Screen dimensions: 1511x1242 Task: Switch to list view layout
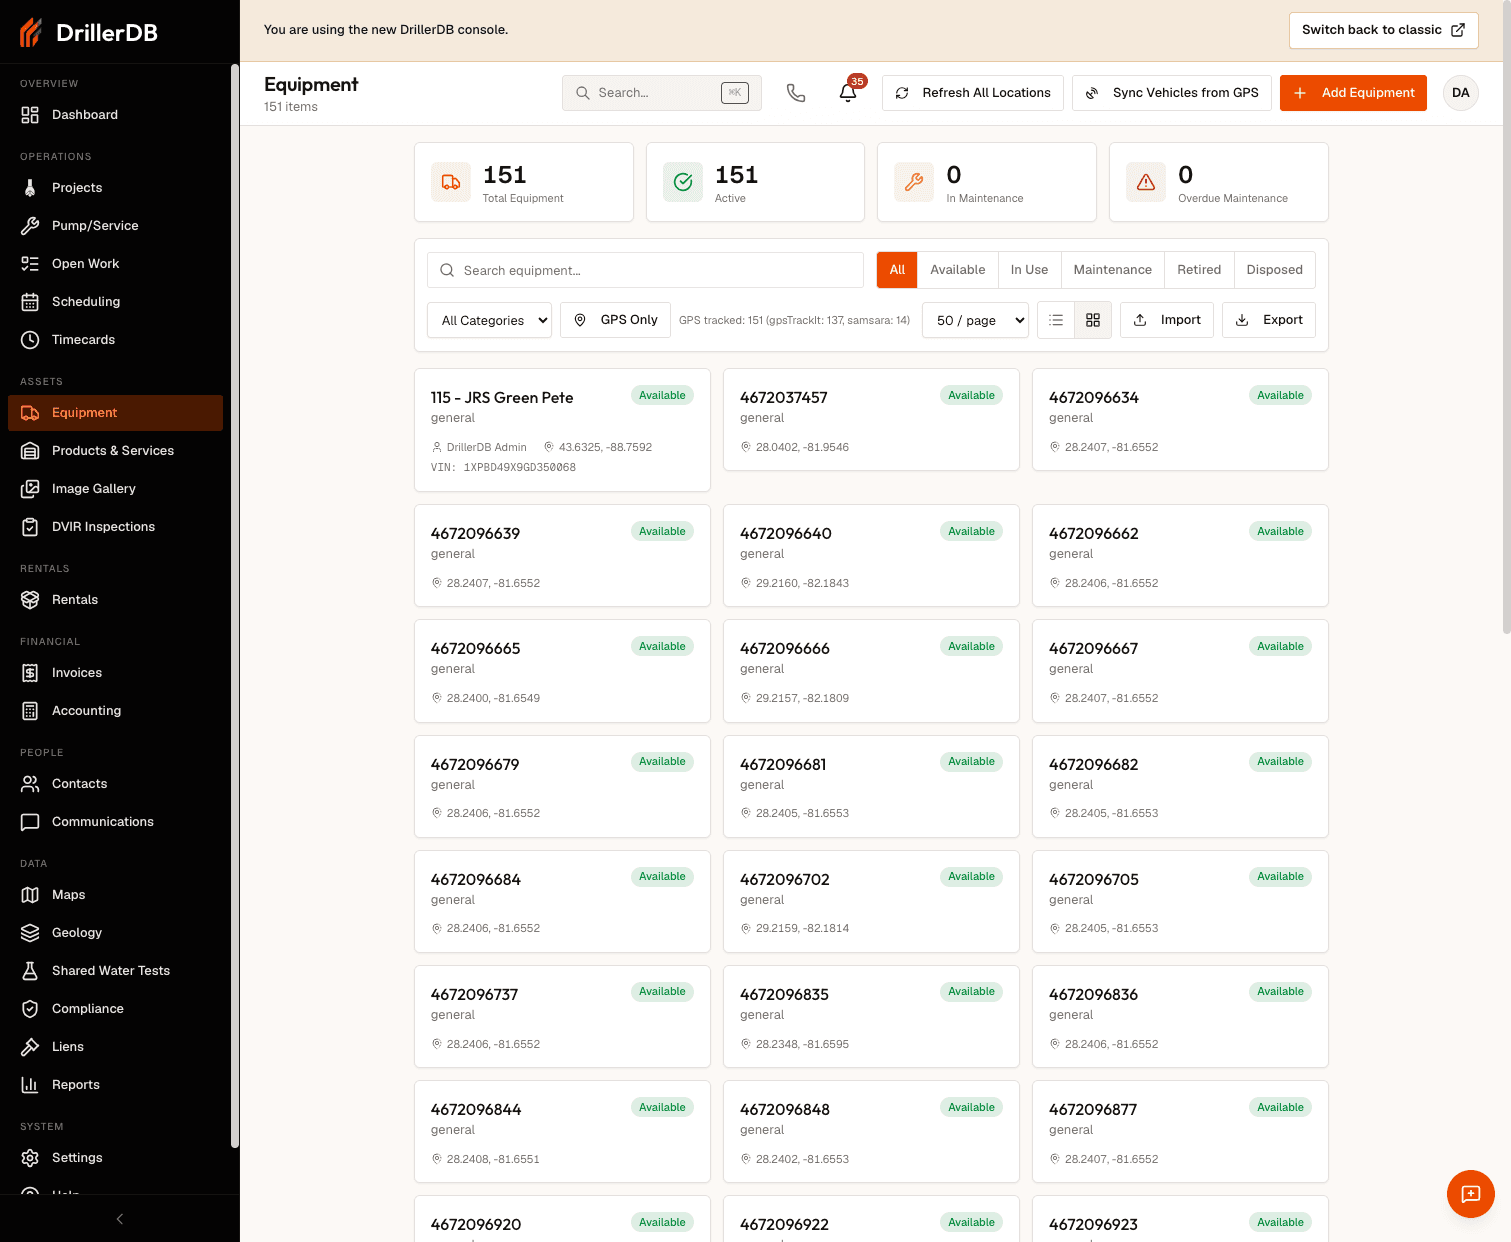click(1056, 320)
